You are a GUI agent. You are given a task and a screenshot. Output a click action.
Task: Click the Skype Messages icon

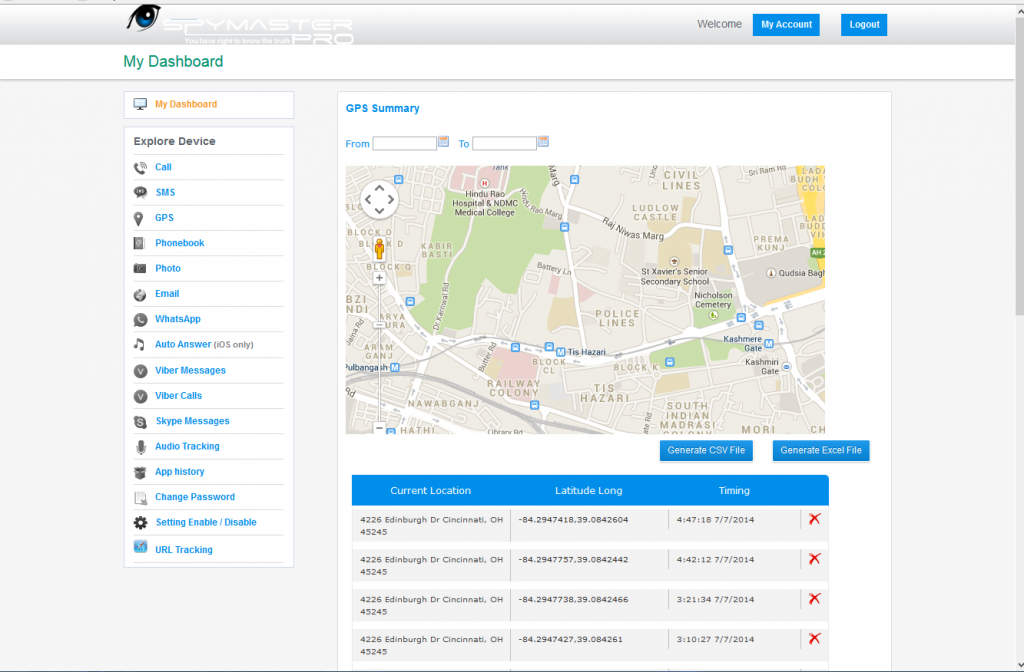(x=140, y=422)
